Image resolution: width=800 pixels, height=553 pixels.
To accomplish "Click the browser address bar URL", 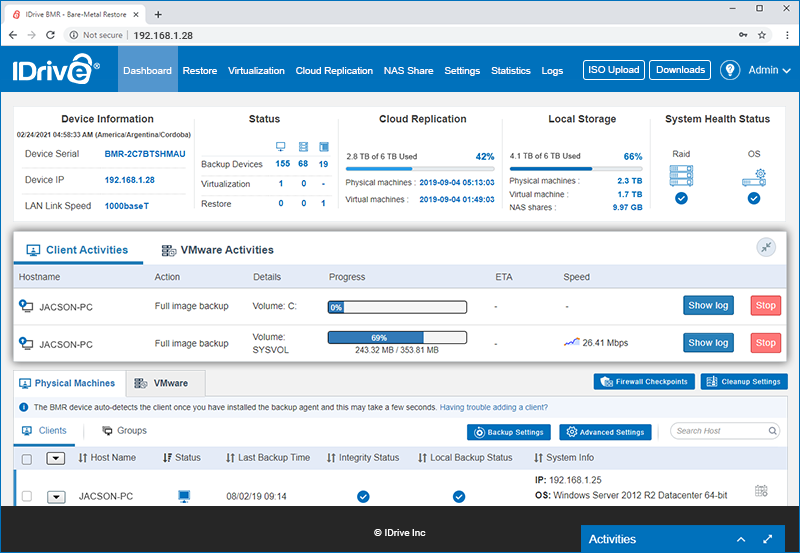I will coord(163,35).
